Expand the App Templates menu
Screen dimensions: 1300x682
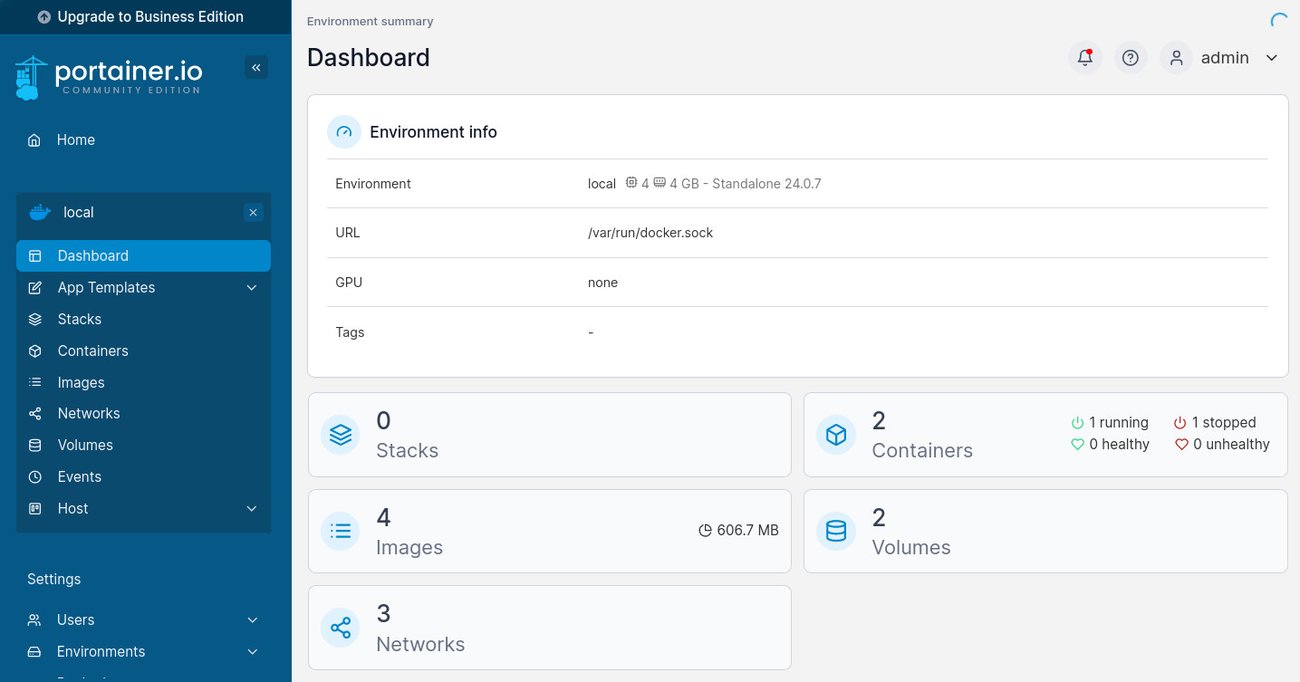[x=106, y=287]
